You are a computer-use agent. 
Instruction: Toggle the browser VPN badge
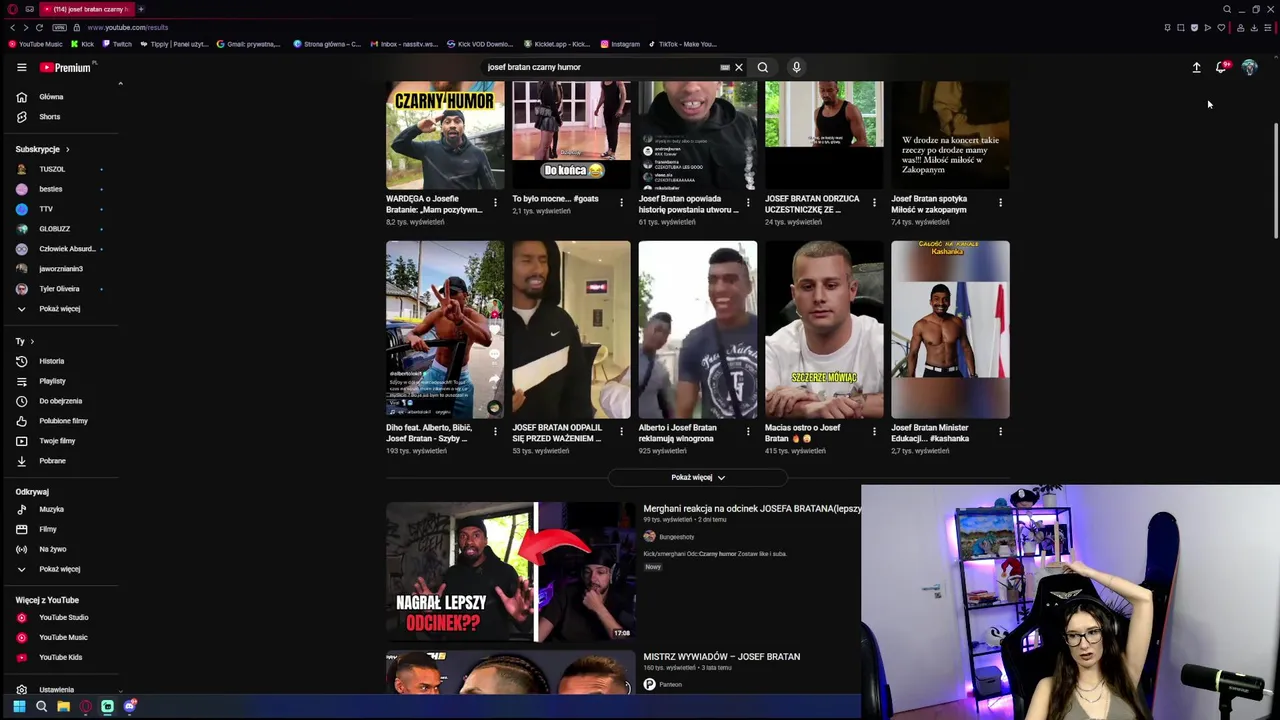click(59, 27)
